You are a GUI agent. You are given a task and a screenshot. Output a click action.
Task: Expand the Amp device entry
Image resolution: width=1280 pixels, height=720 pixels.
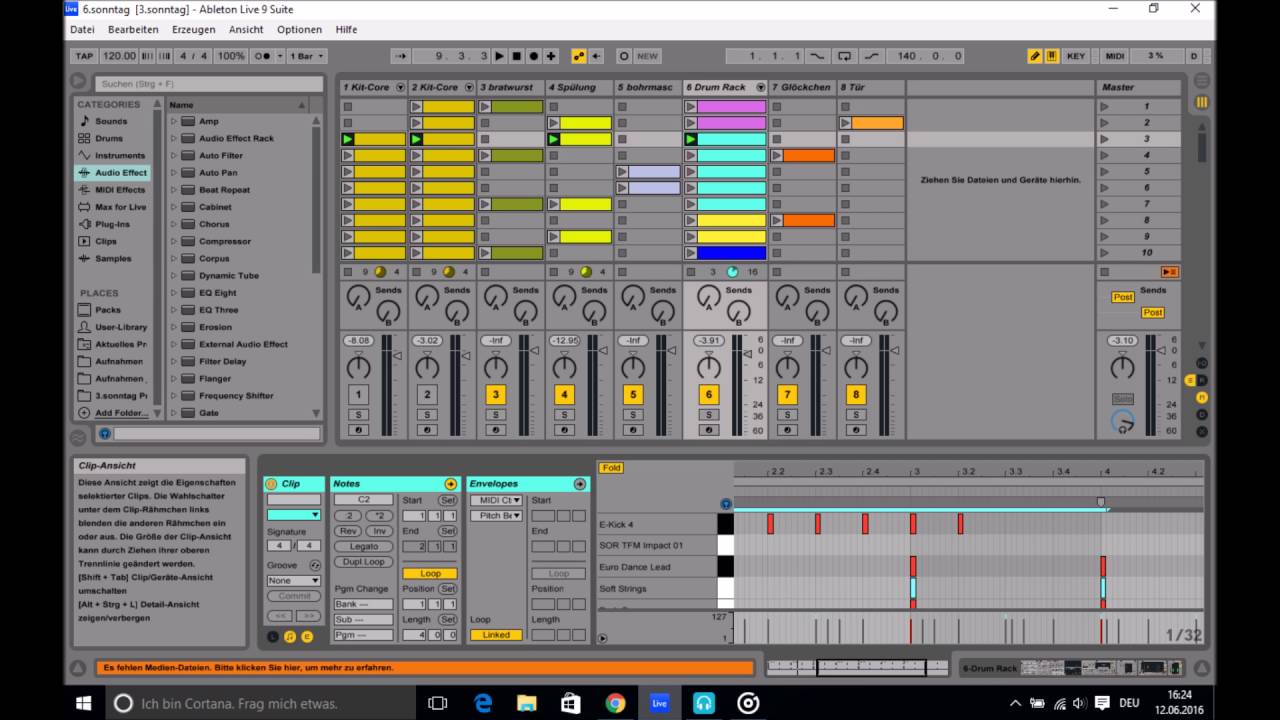tap(174, 121)
